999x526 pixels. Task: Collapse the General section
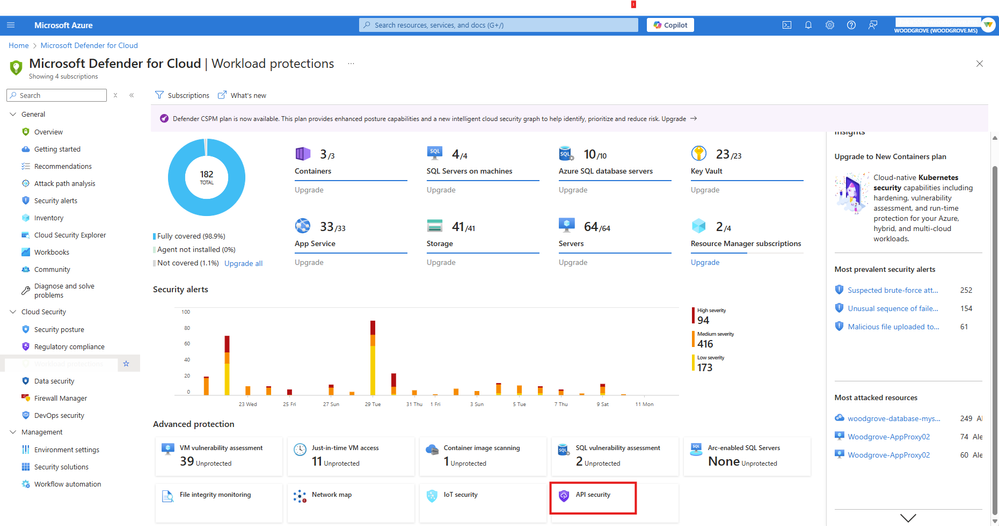click(x=13, y=115)
